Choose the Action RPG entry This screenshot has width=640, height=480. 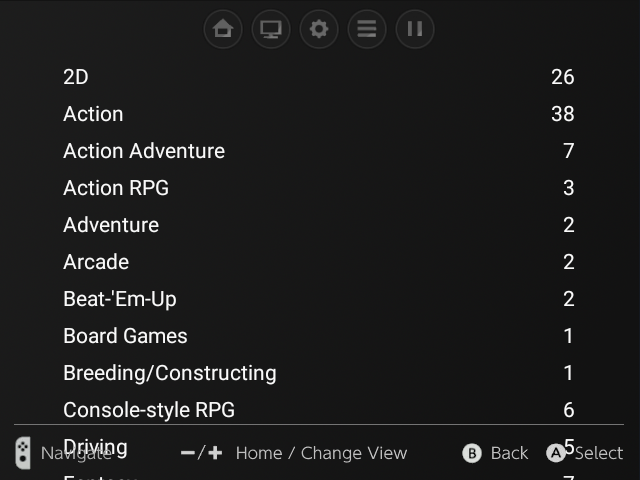[x=116, y=188]
